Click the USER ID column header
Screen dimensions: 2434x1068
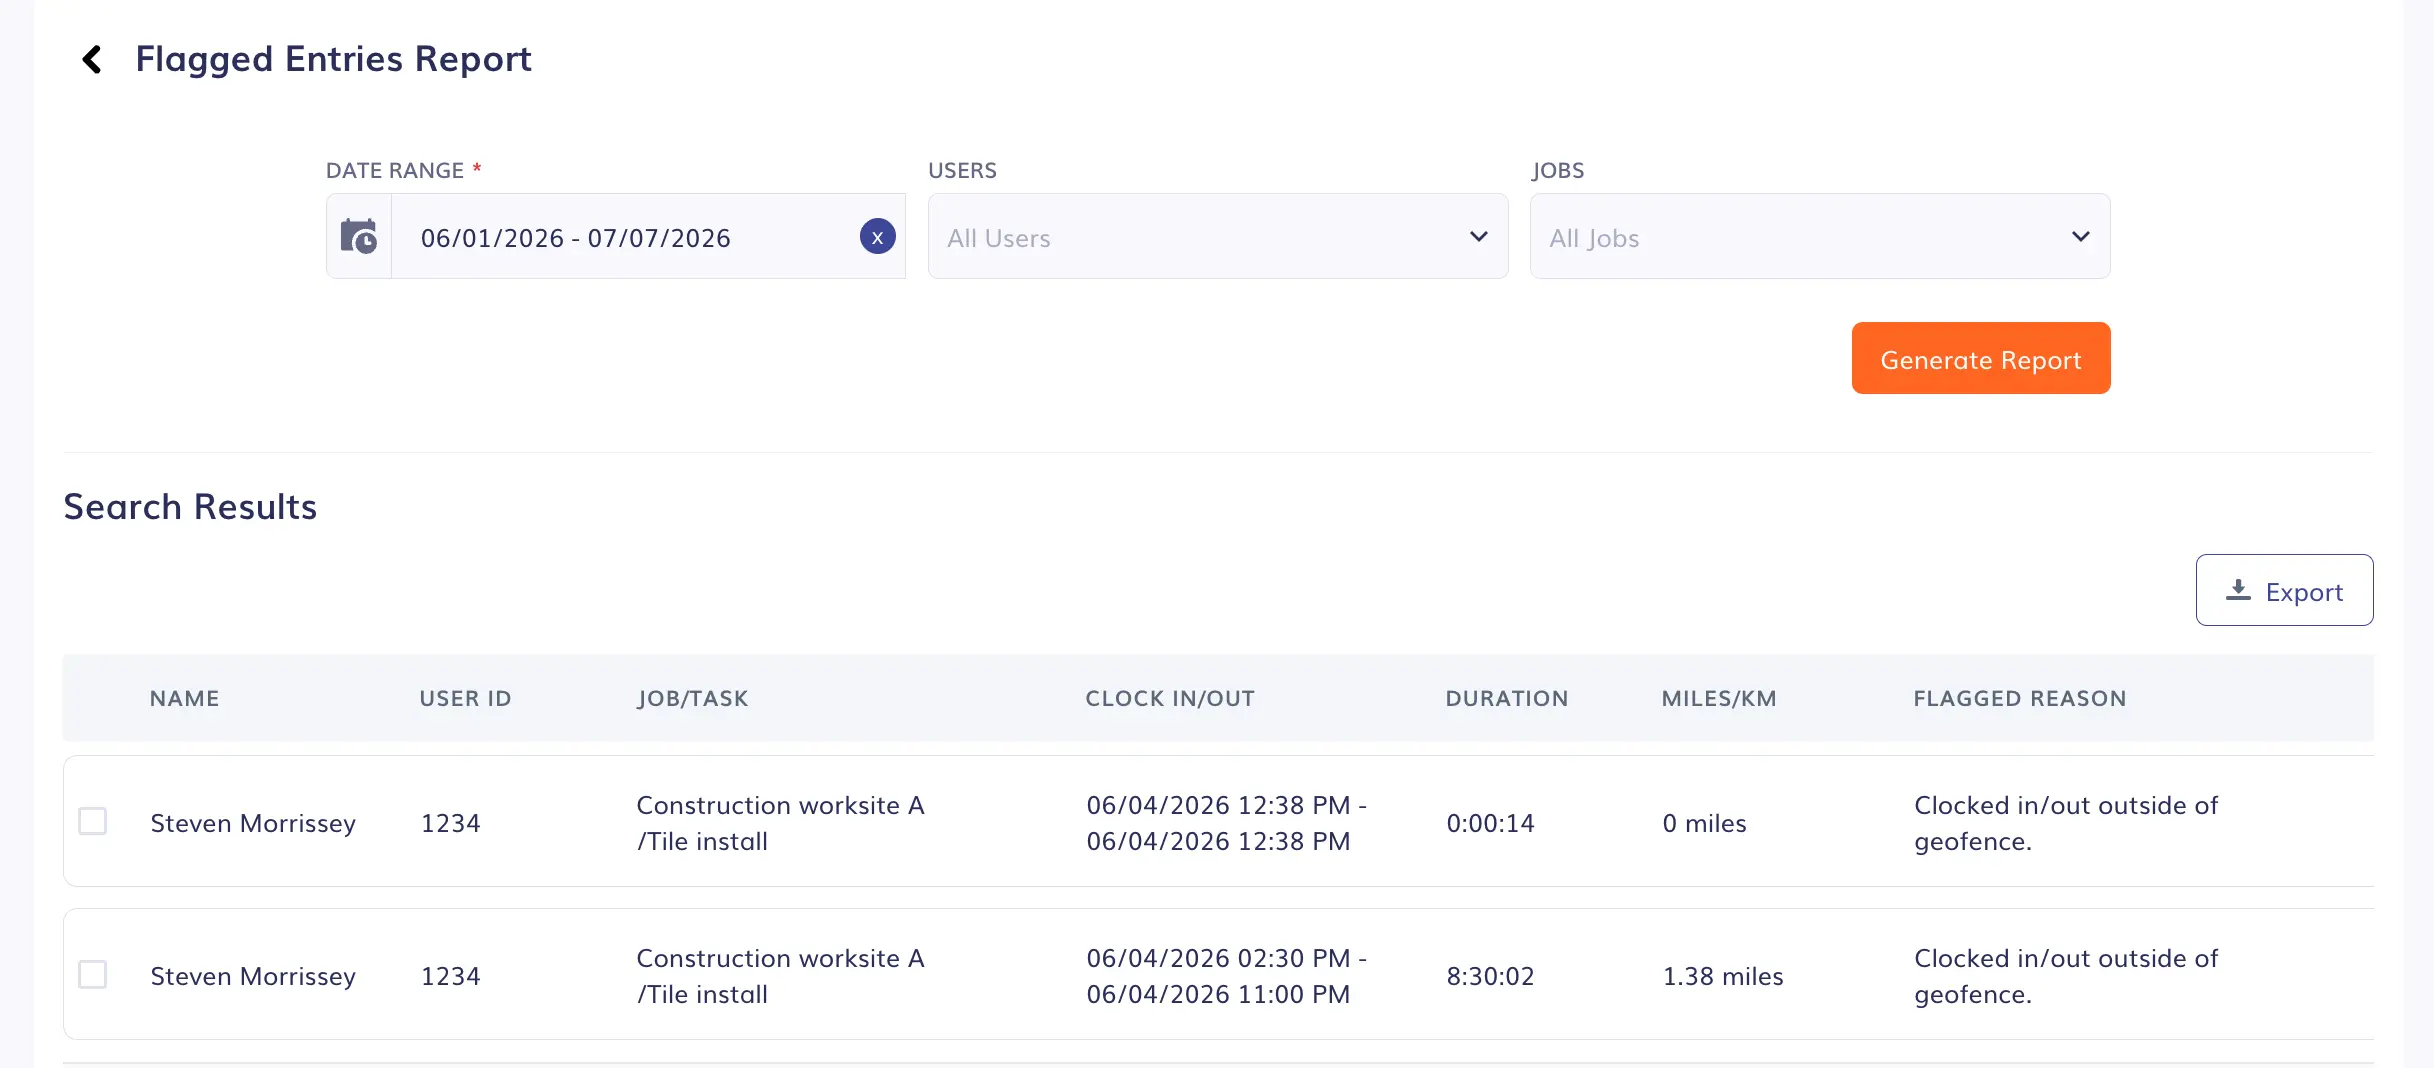(465, 699)
